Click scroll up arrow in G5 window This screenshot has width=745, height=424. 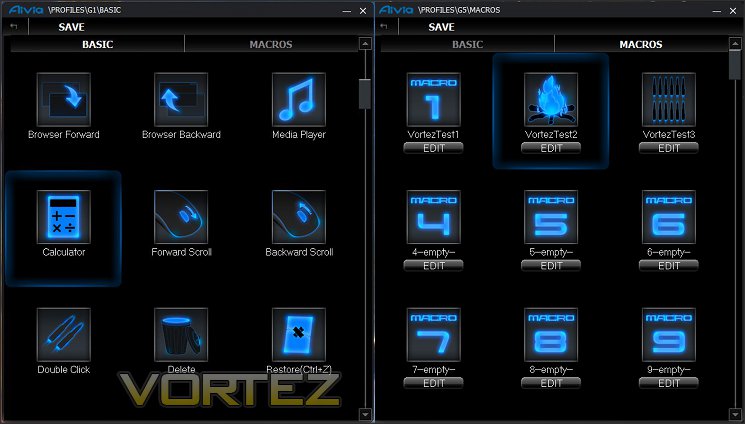click(735, 44)
